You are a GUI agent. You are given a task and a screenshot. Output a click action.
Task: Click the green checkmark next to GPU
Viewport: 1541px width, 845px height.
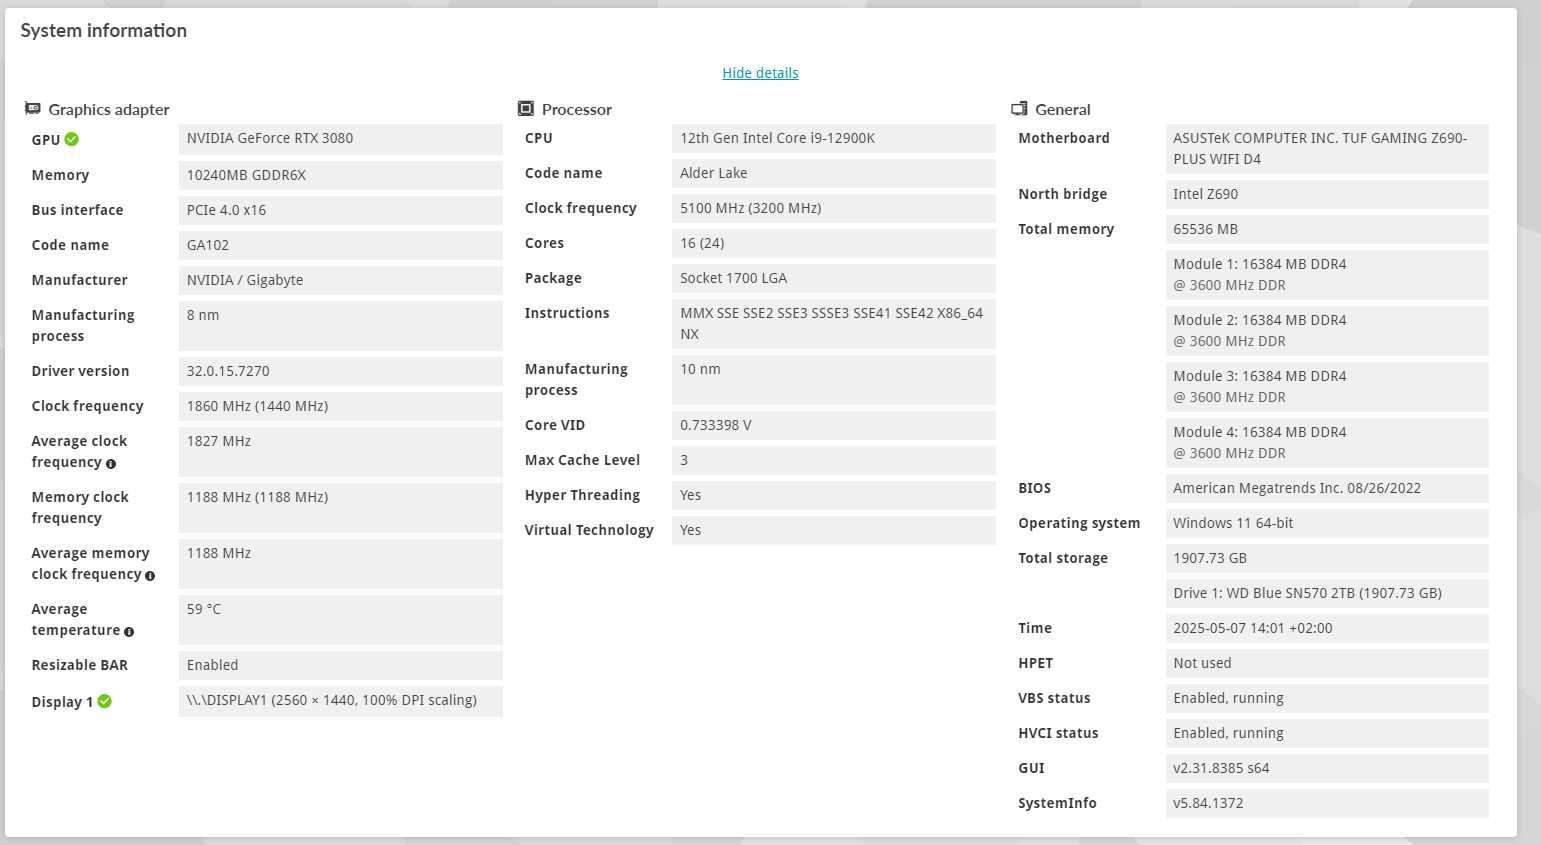[x=72, y=139]
